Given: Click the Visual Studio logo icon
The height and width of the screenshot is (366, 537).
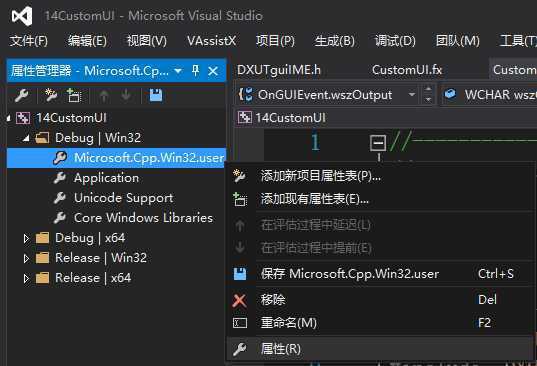Looking at the screenshot, I should [x=22, y=16].
